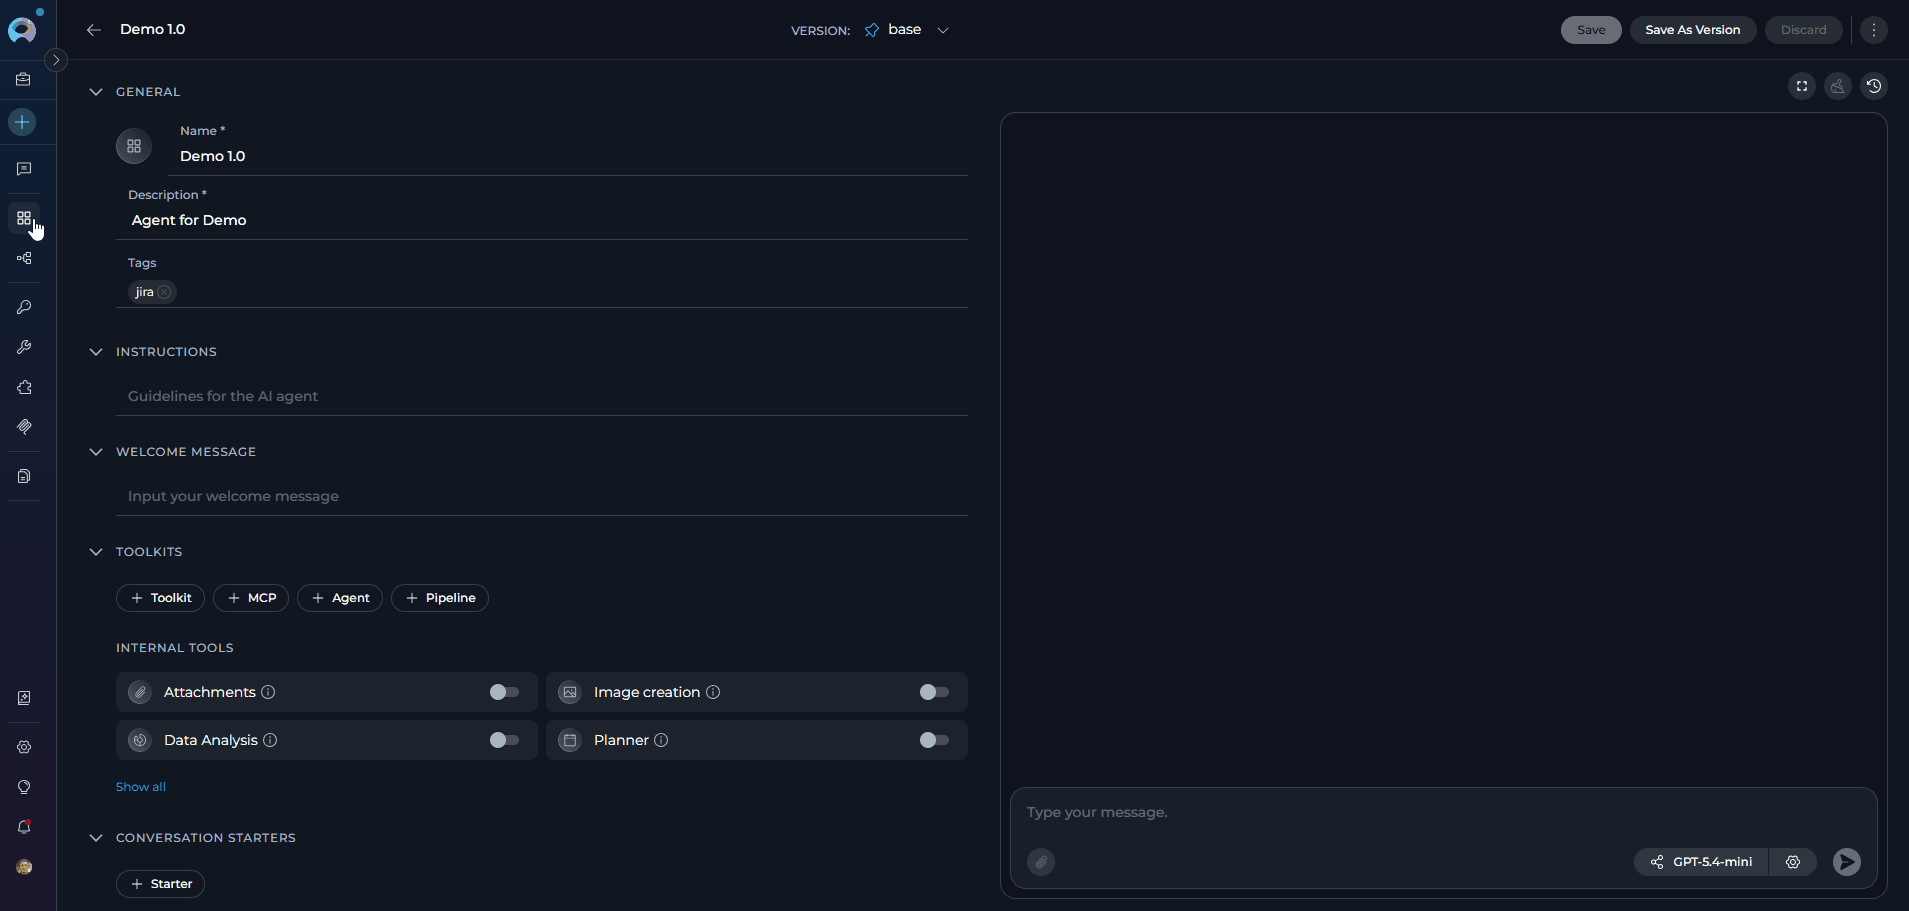This screenshot has height=911, width=1909.
Task: Click the Instructions guidelines input field
Action: tap(540, 396)
